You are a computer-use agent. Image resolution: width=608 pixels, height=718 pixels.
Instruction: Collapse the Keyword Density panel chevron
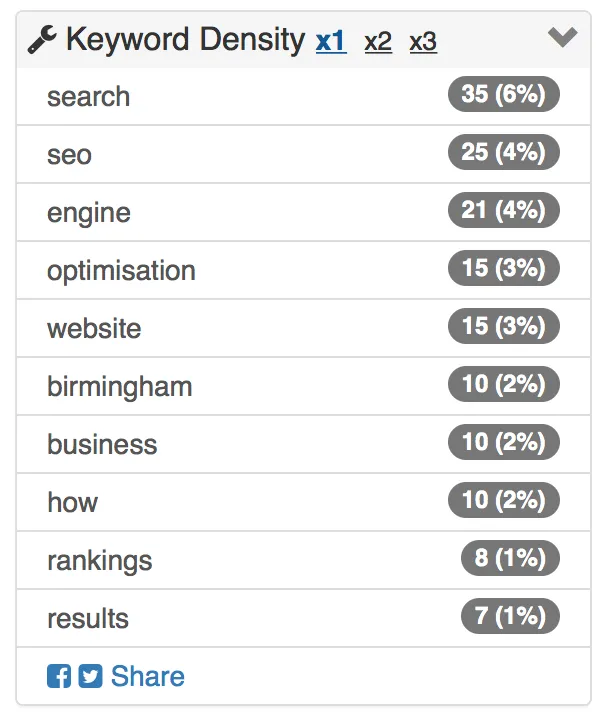pyautogui.click(x=562, y=37)
